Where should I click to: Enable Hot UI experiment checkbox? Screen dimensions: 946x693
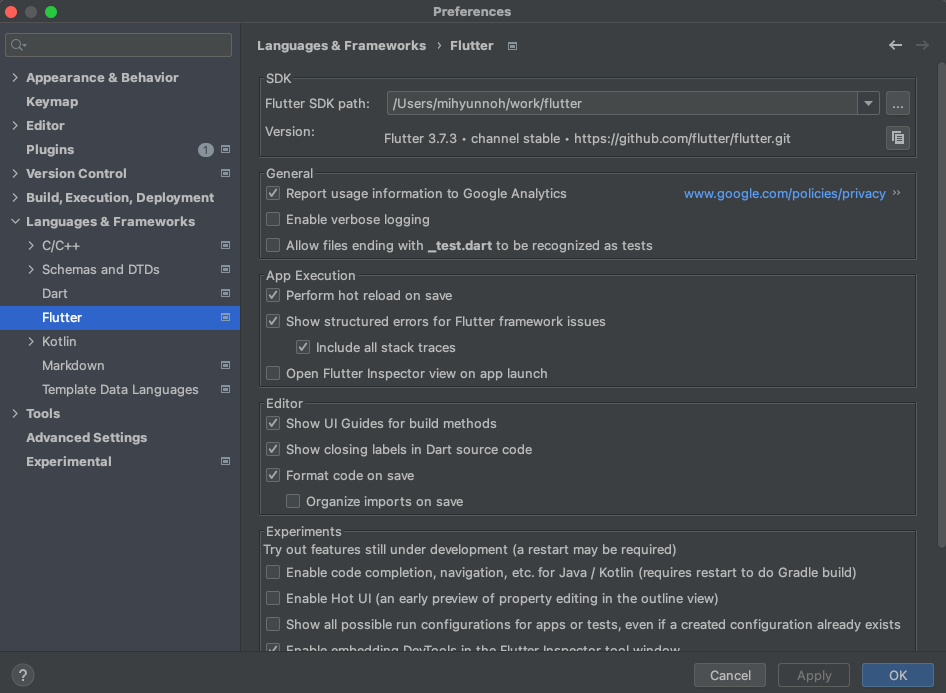tap(273, 598)
